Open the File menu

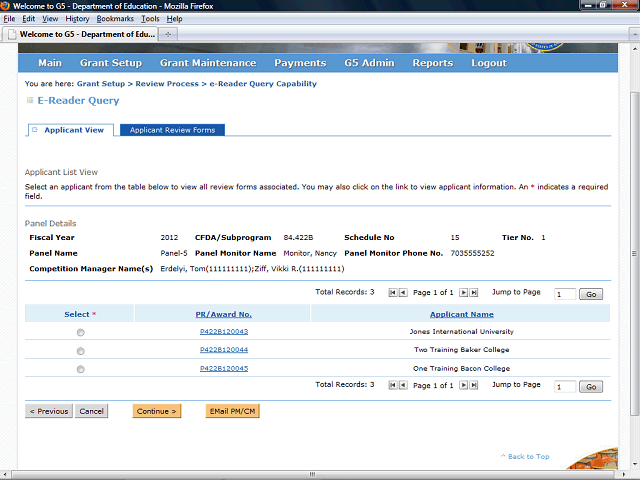(x=9, y=19)
